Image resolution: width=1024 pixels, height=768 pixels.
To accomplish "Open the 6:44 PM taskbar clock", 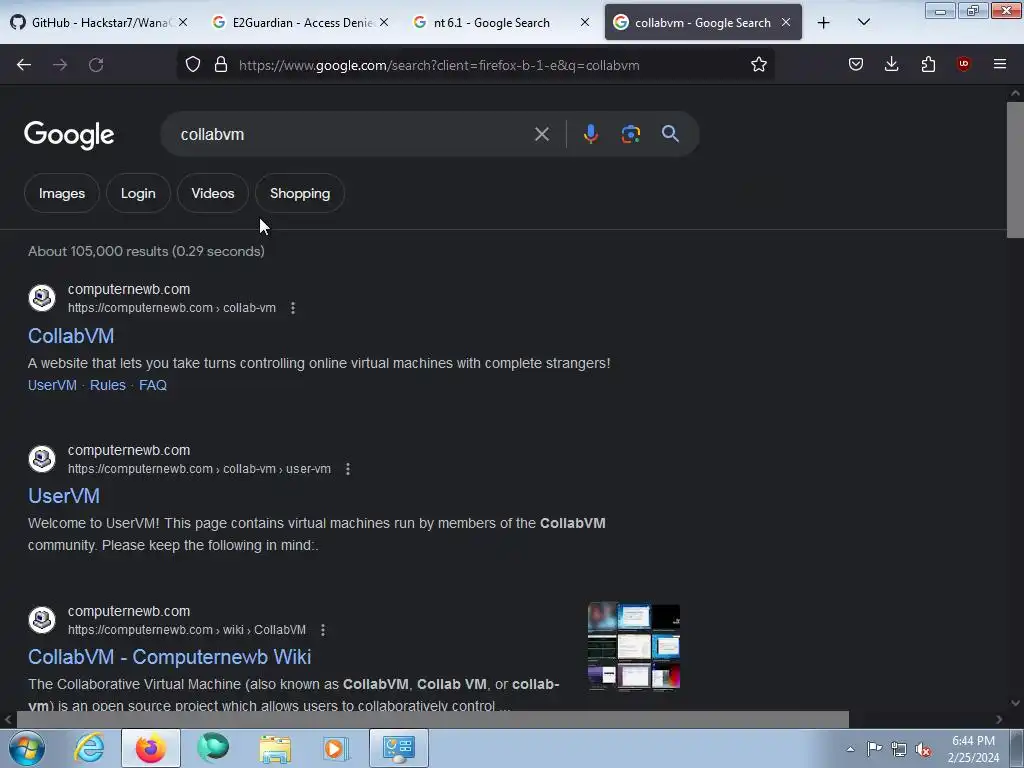I will [973, 749].
